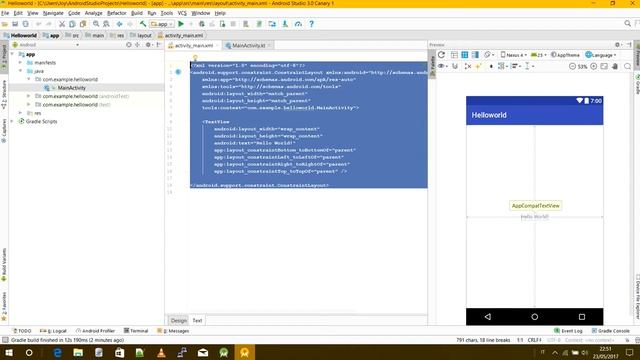This screenshot has height=360, width=640.
Task: Click the Back navigation arrow in toolbar
Action: [x=119, y=24]
